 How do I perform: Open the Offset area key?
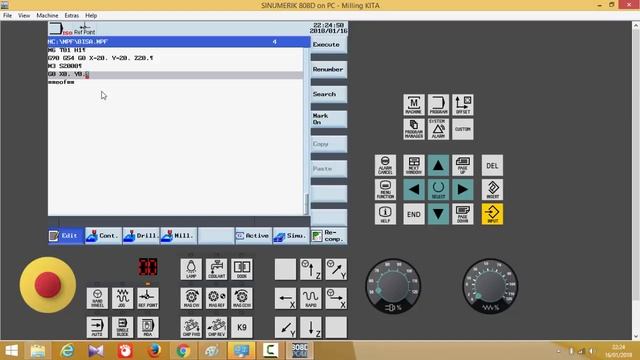pos(462,105)
